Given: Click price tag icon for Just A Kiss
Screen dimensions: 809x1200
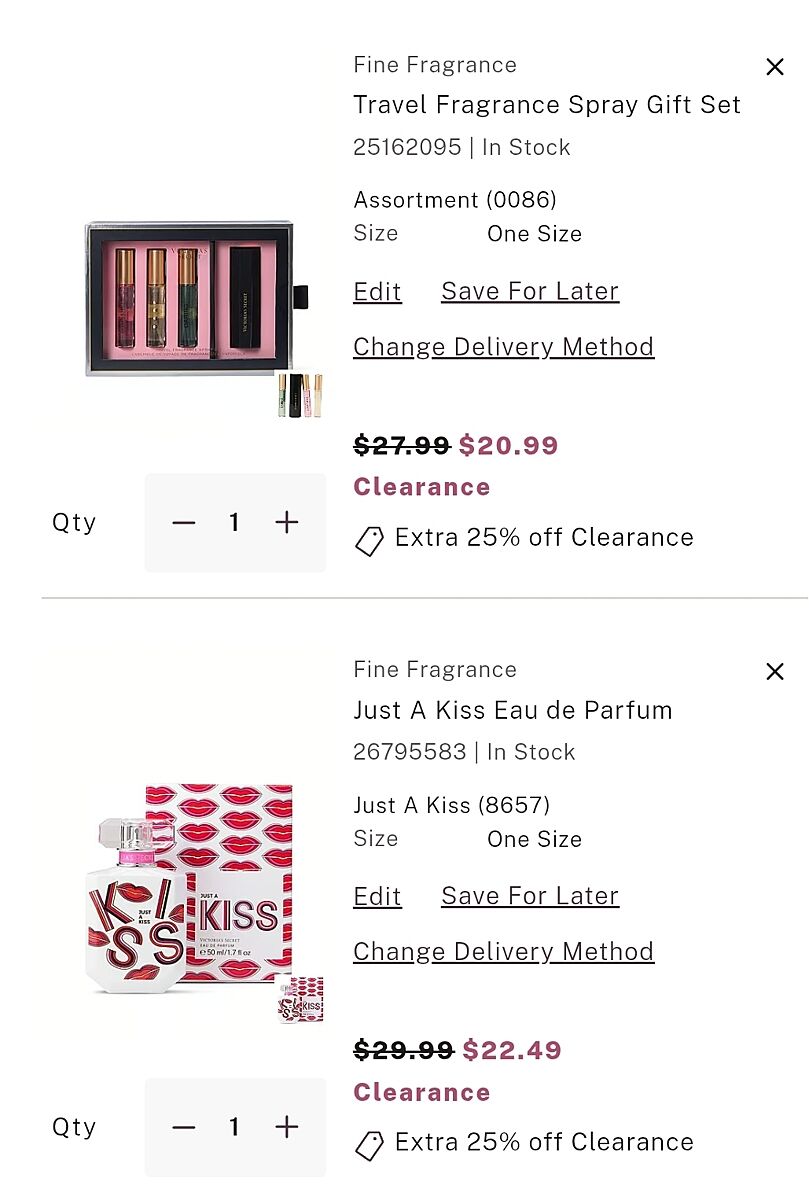Looking at the screenshot, I should coord(369,1146).
